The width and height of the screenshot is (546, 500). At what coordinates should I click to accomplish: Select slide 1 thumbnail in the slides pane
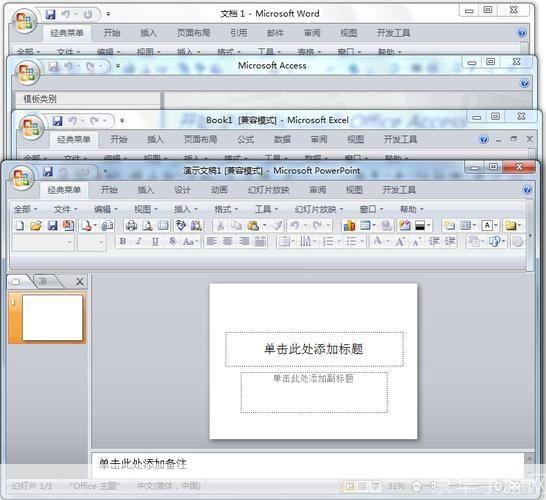coord(52,318)
